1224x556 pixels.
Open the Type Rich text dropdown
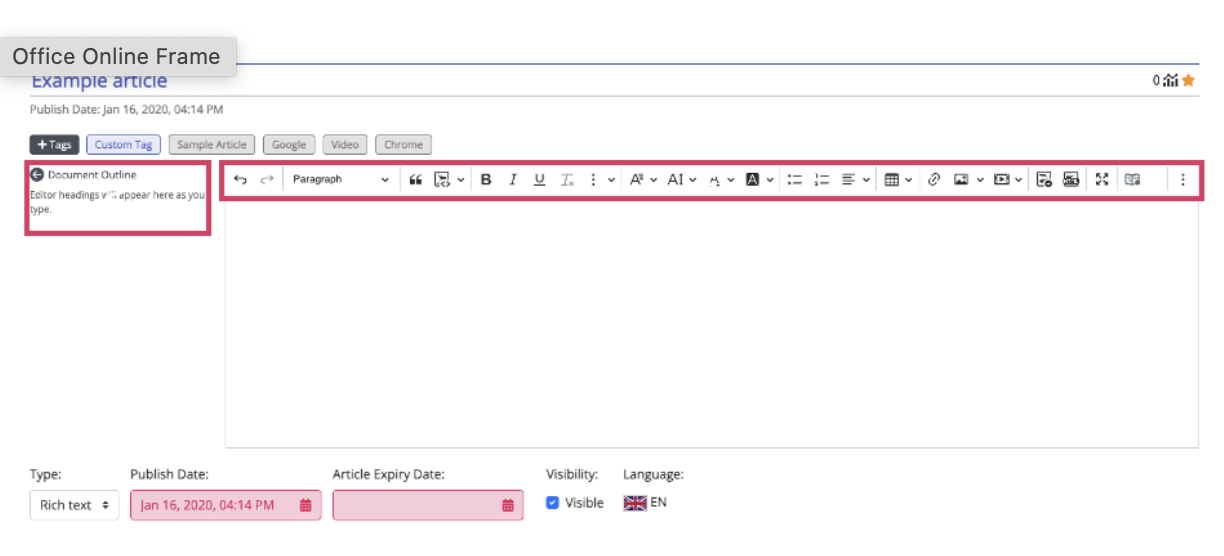pyautogui.click(x=74, y=505)
